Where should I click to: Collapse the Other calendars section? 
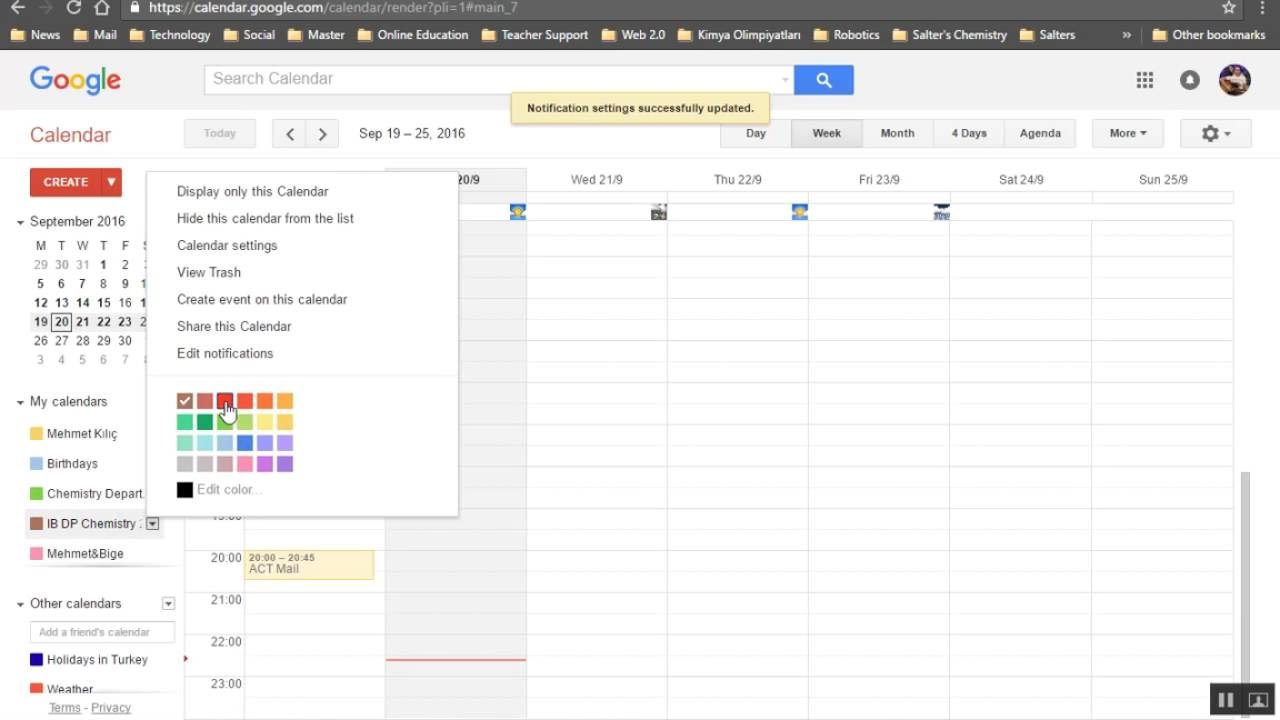tap(20, 604)
